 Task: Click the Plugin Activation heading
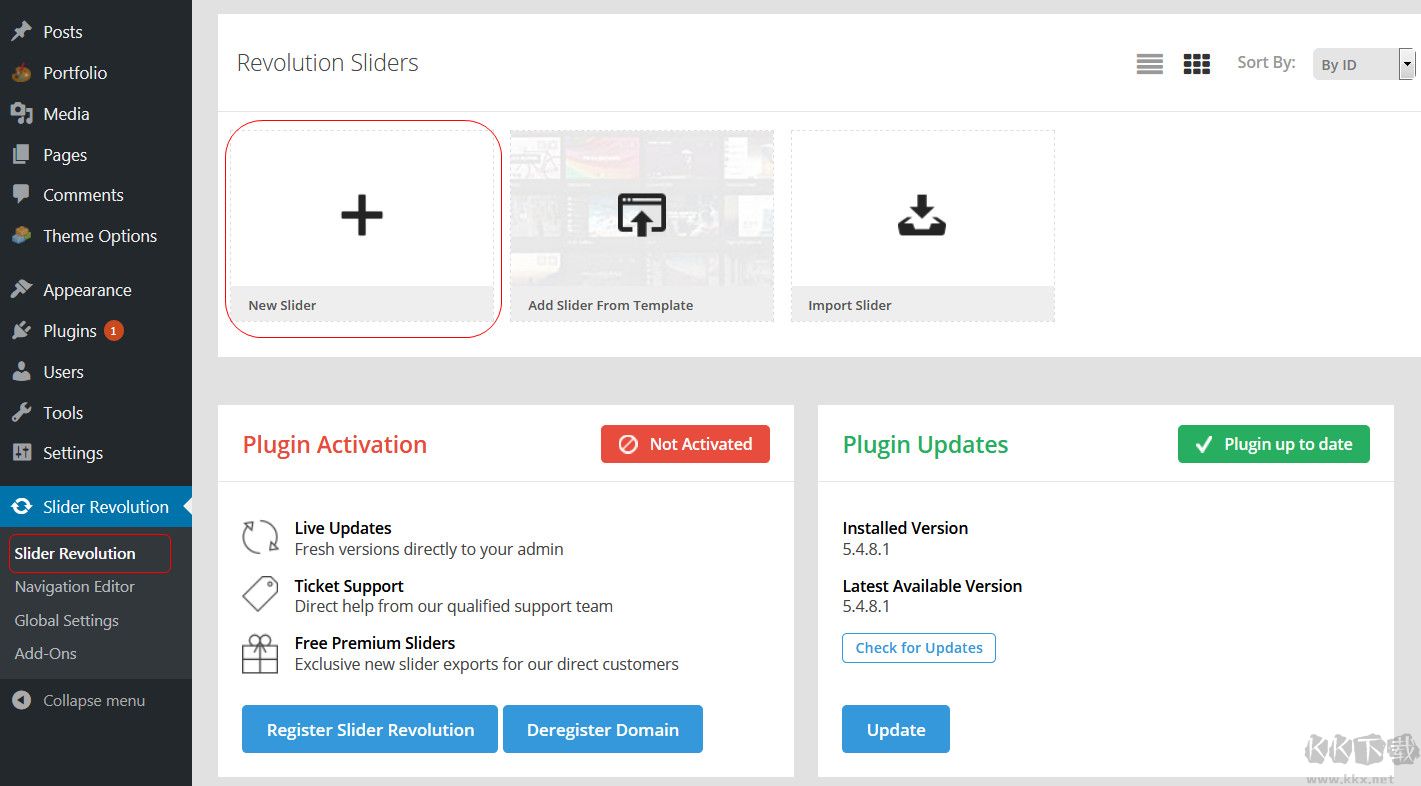[335, 445]
